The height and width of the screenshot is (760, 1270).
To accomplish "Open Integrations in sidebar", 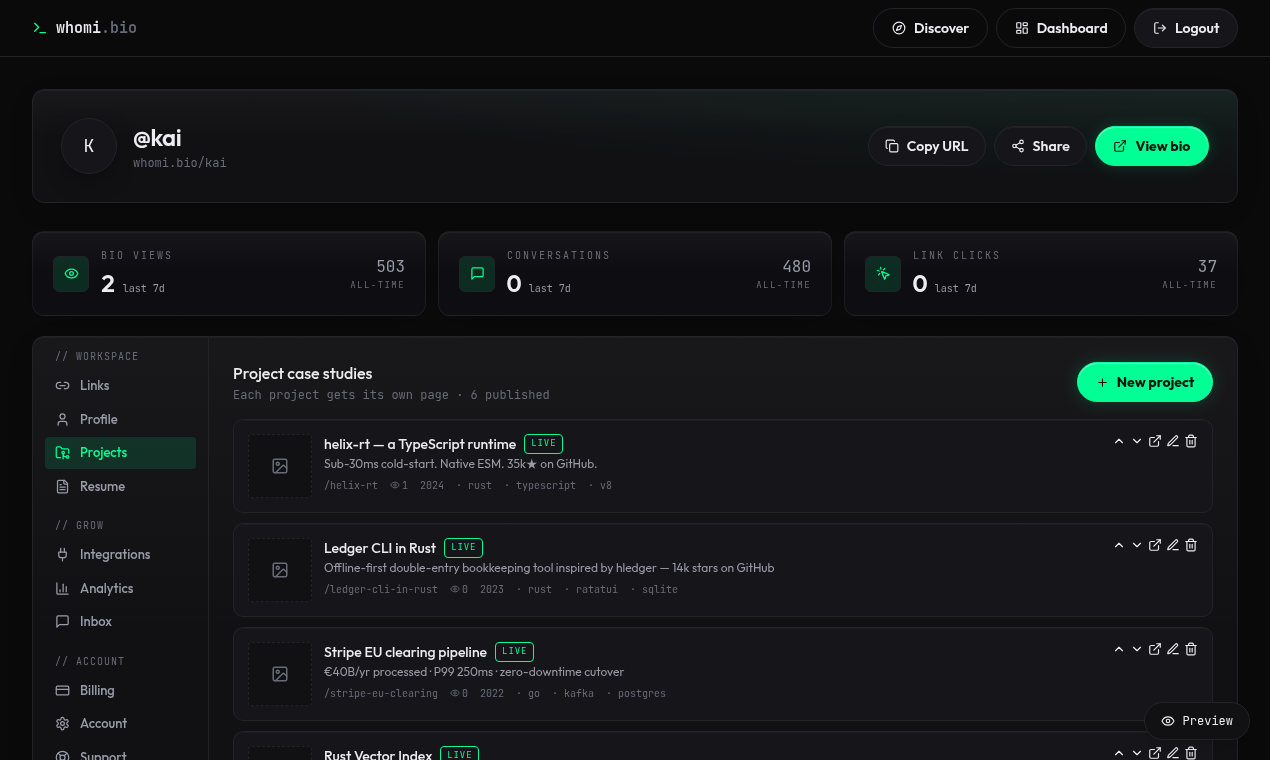I will [120, 554].
